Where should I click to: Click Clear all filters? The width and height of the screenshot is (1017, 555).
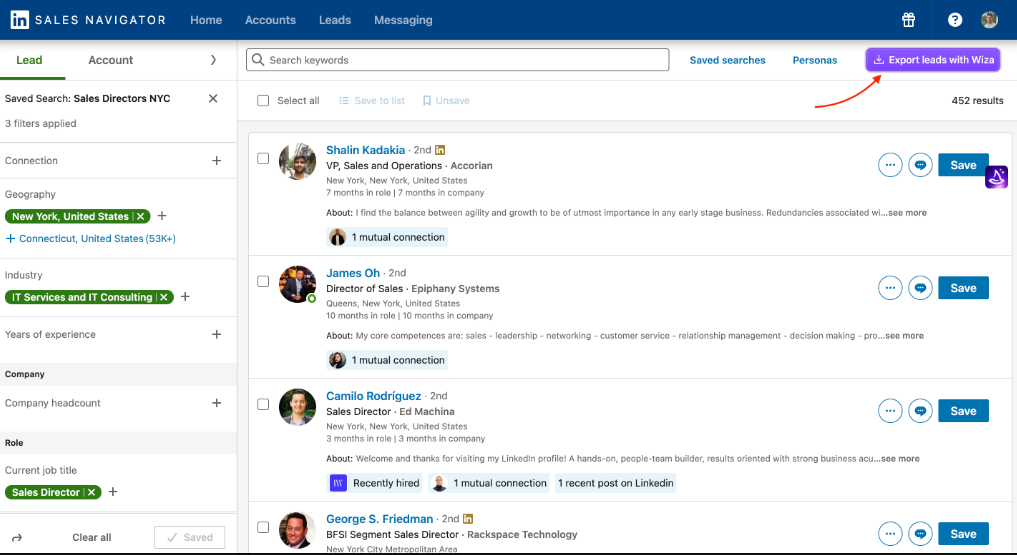coord(91,537)
